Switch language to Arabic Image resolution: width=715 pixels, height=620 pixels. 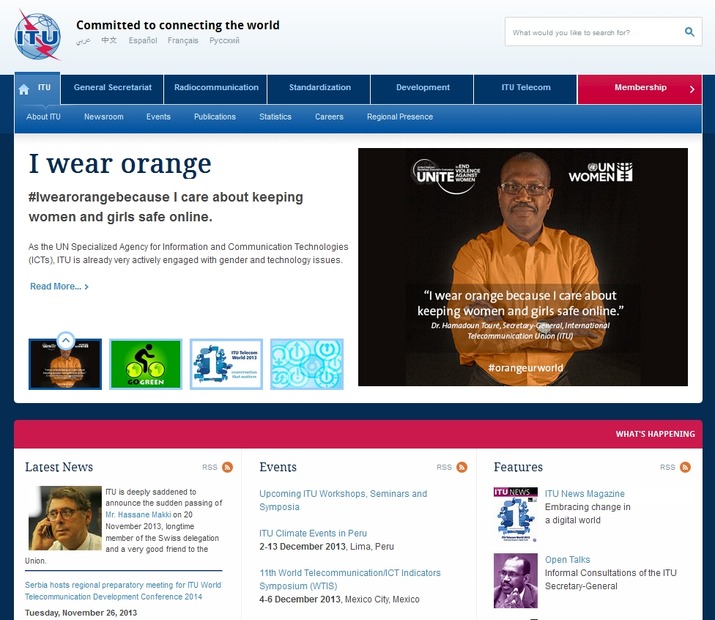(83, 41)
